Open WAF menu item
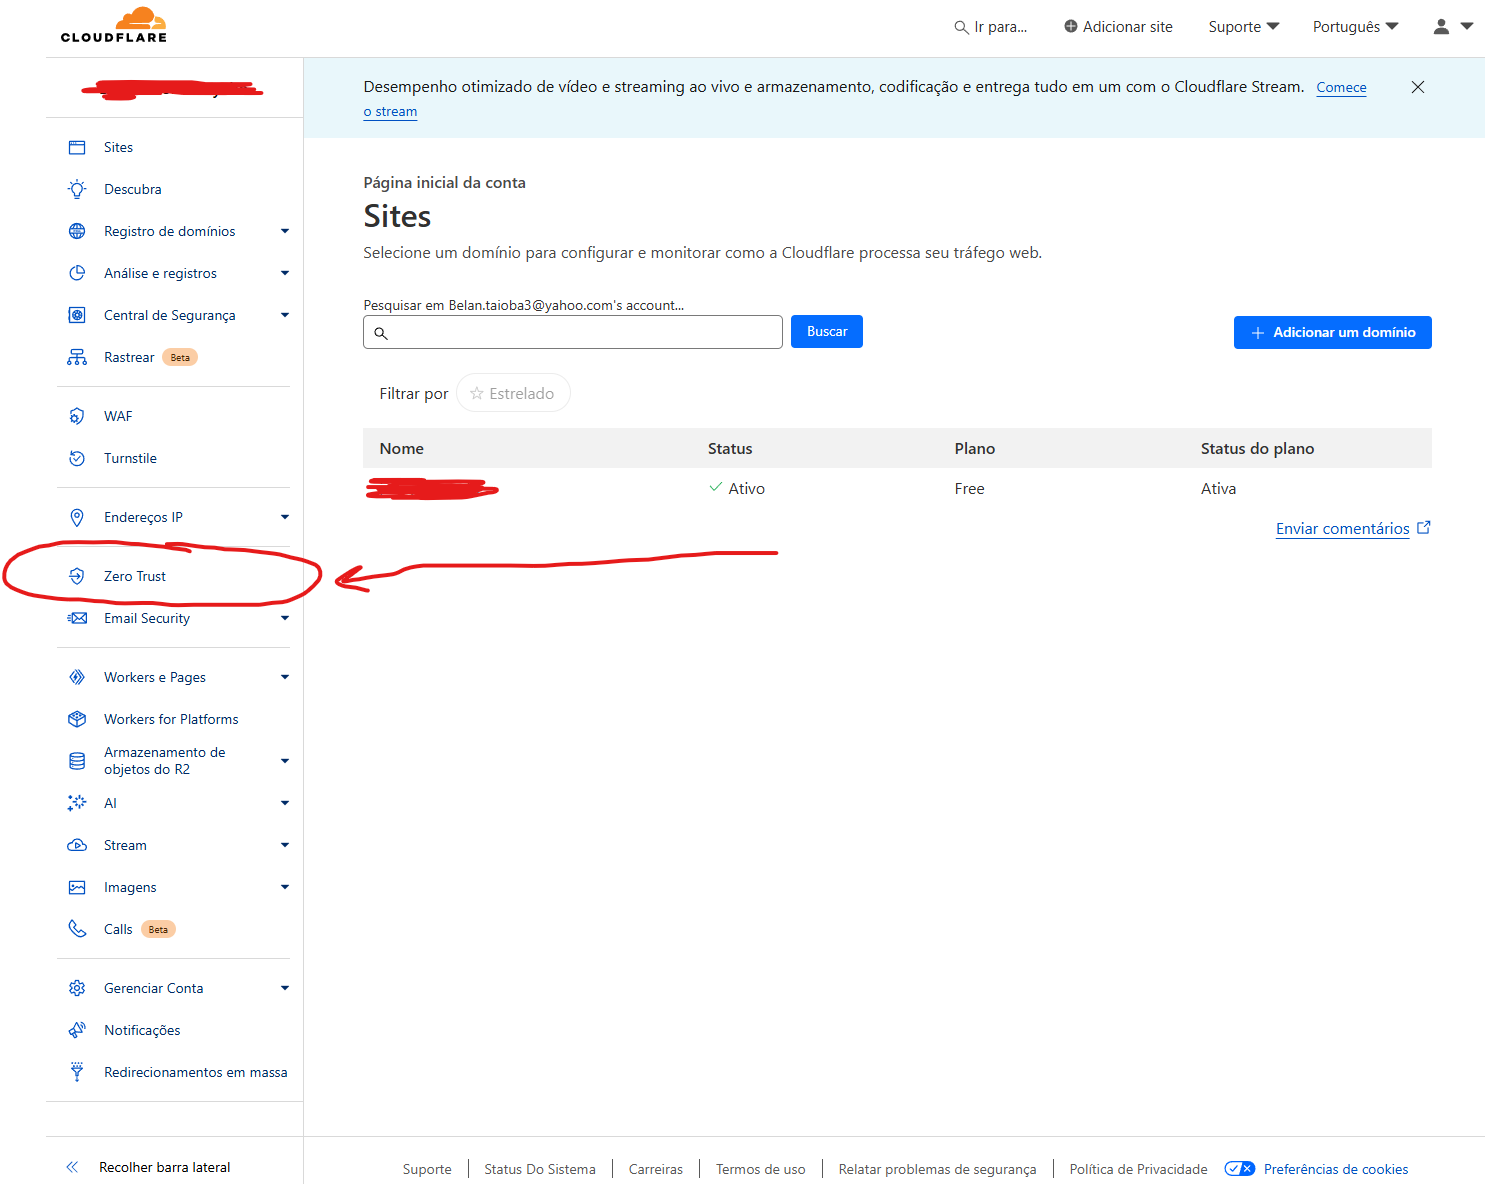The width and height of the screenshot is (1485, 1184). pos(118,416)
